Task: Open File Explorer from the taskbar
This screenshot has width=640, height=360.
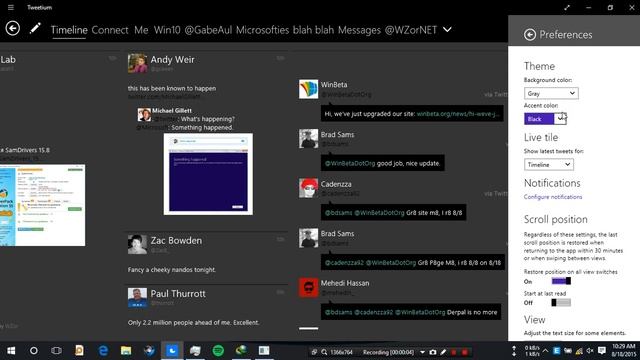Action: pyautogui.click(x=126, y=351)
